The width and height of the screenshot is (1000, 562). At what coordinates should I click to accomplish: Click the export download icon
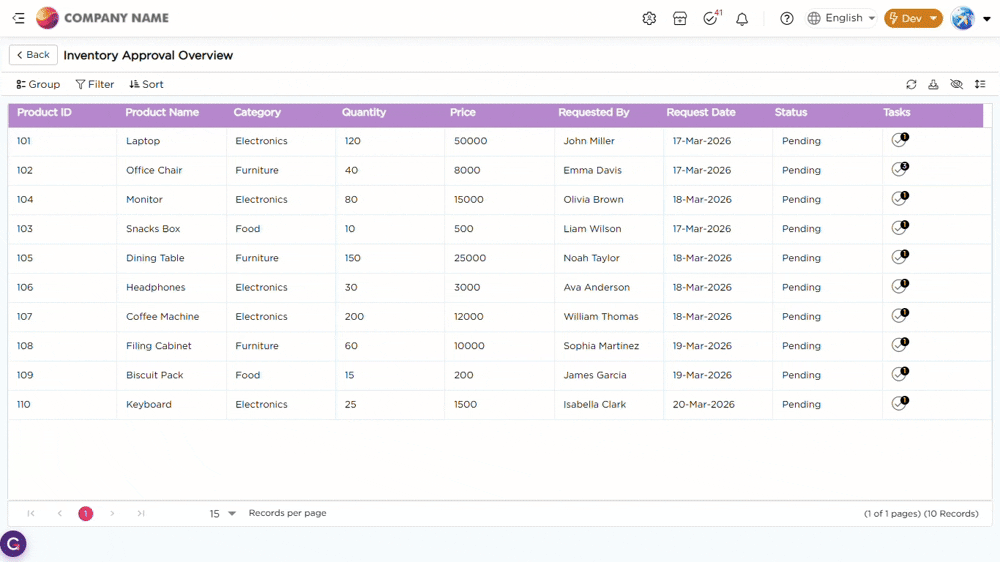pyautogui.click(x=933, y=85)
